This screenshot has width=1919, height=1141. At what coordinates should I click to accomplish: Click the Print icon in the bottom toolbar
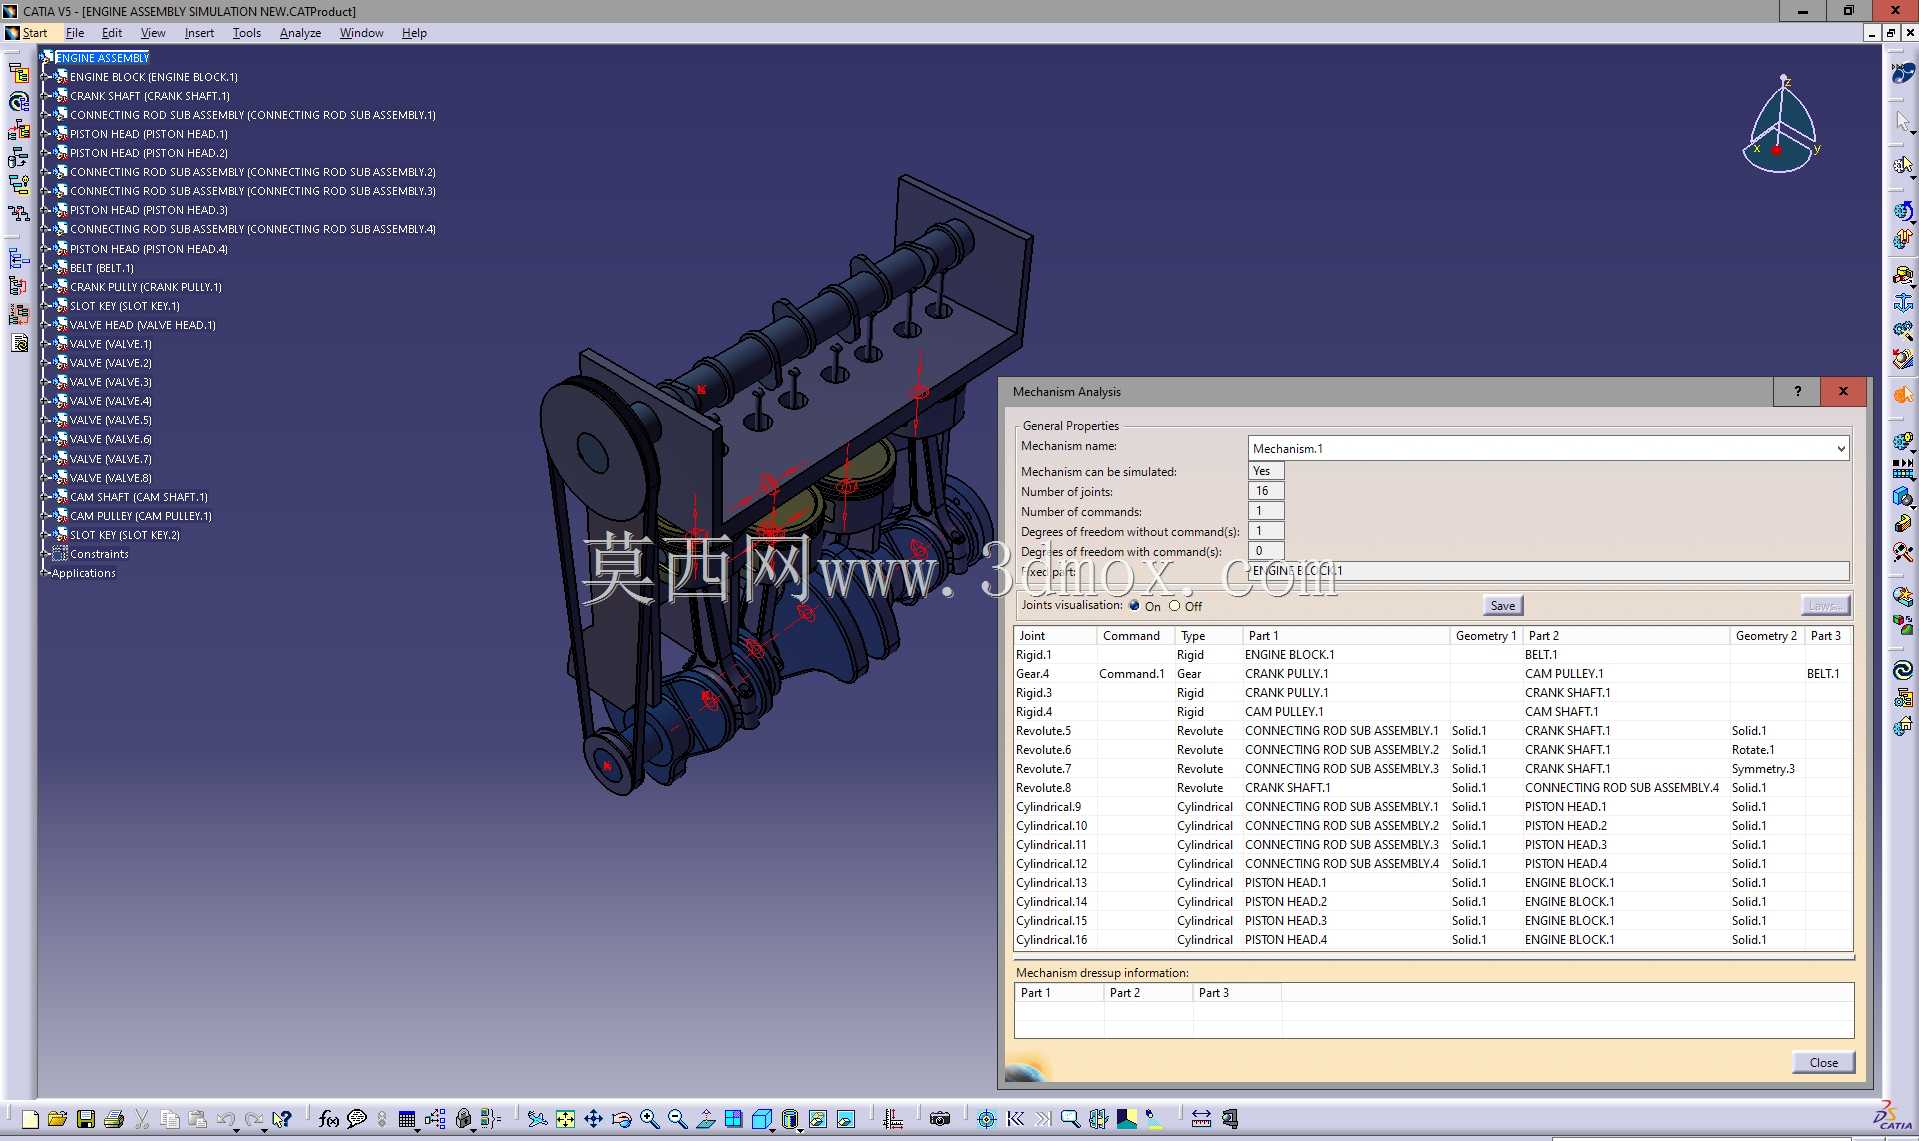(x=114, y=1119)
